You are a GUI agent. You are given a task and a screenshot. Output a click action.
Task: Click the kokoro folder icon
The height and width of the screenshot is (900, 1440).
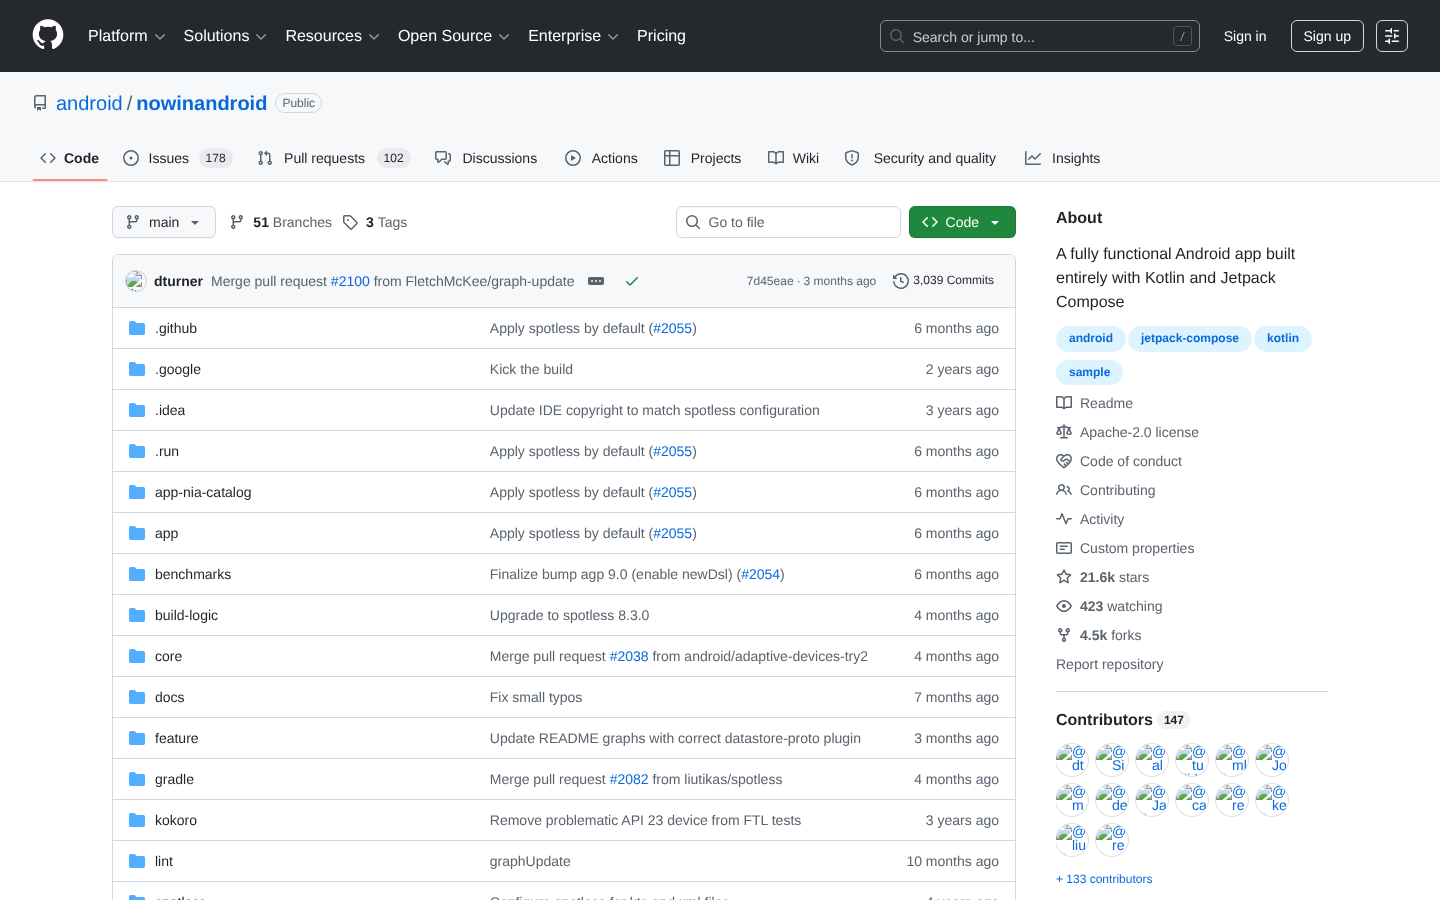137,820
